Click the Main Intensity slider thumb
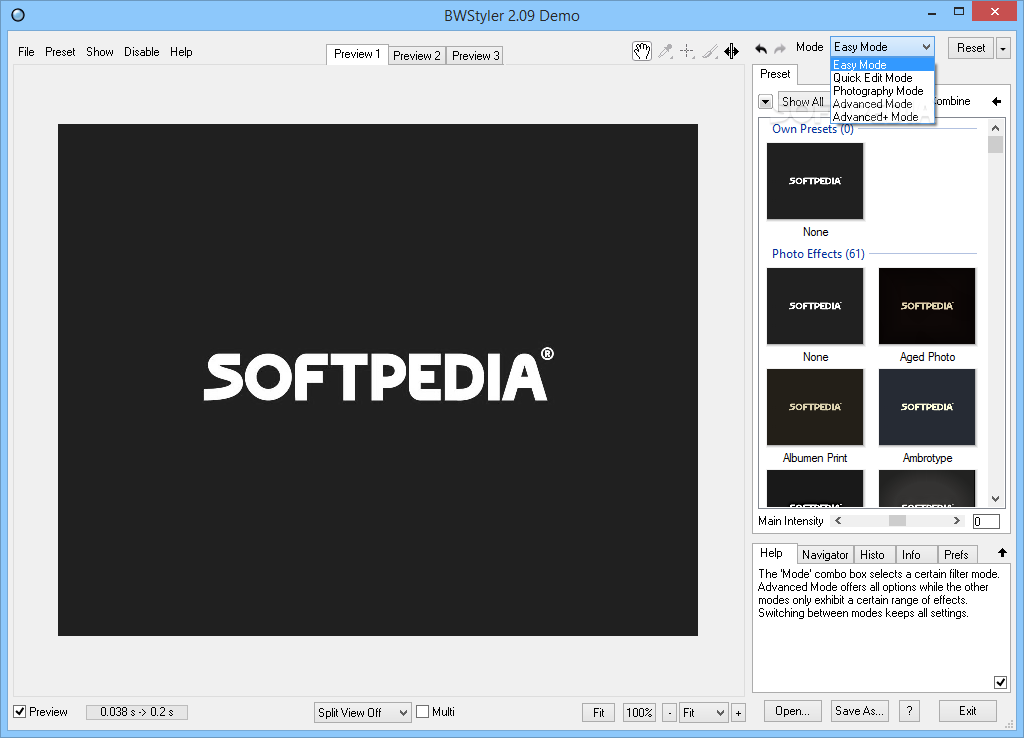 (x=897, y=521)
